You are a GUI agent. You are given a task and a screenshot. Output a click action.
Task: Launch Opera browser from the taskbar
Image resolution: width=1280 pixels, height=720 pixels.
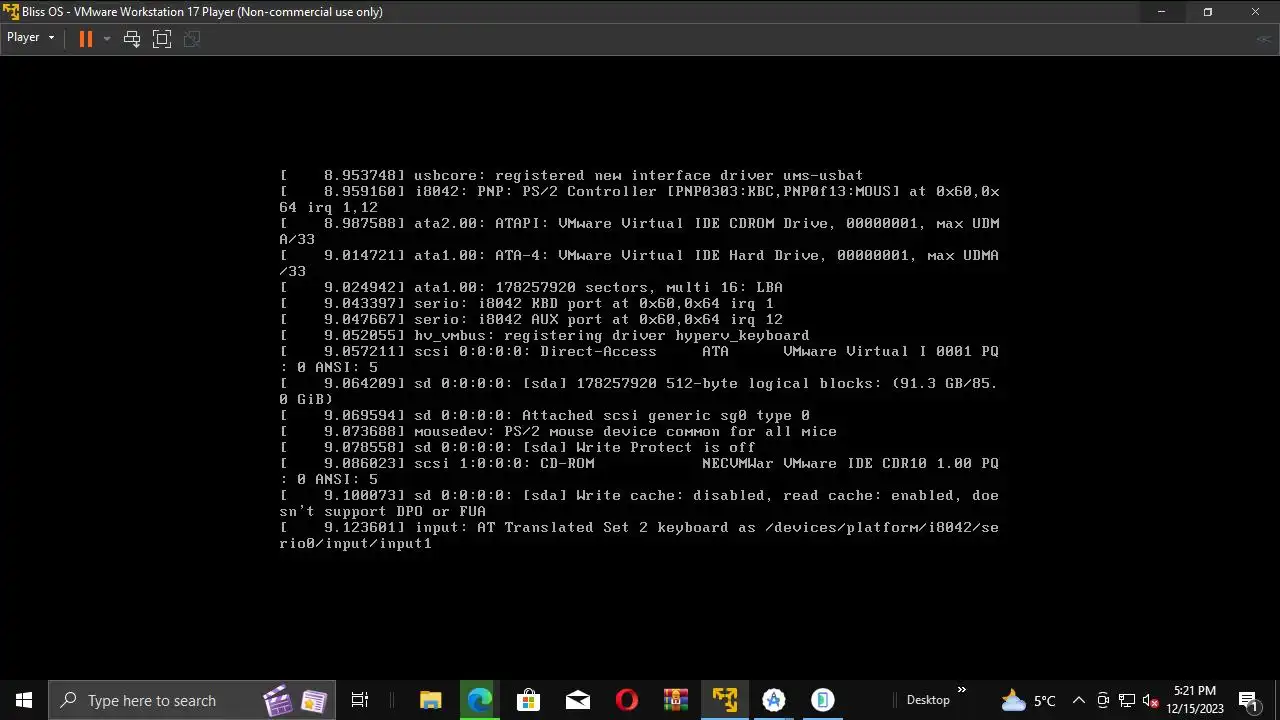click(x=627, y=700)
